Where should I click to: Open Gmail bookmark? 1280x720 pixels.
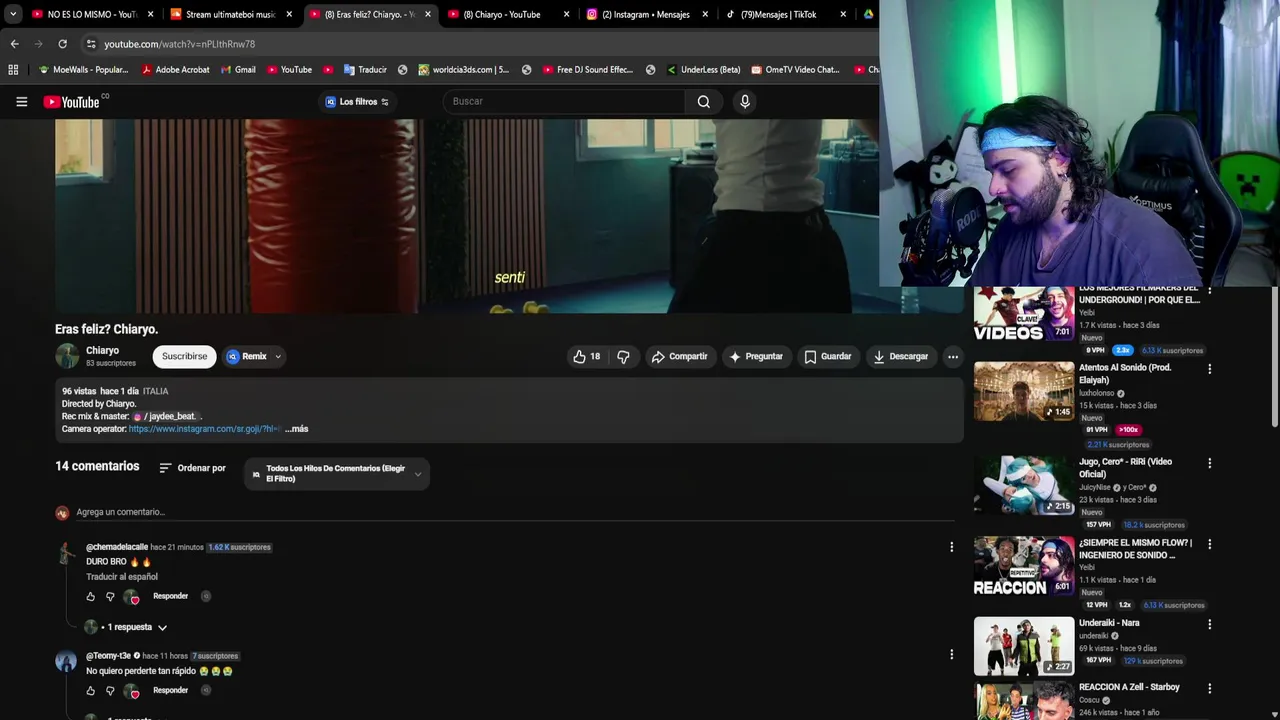coord(238,70)
